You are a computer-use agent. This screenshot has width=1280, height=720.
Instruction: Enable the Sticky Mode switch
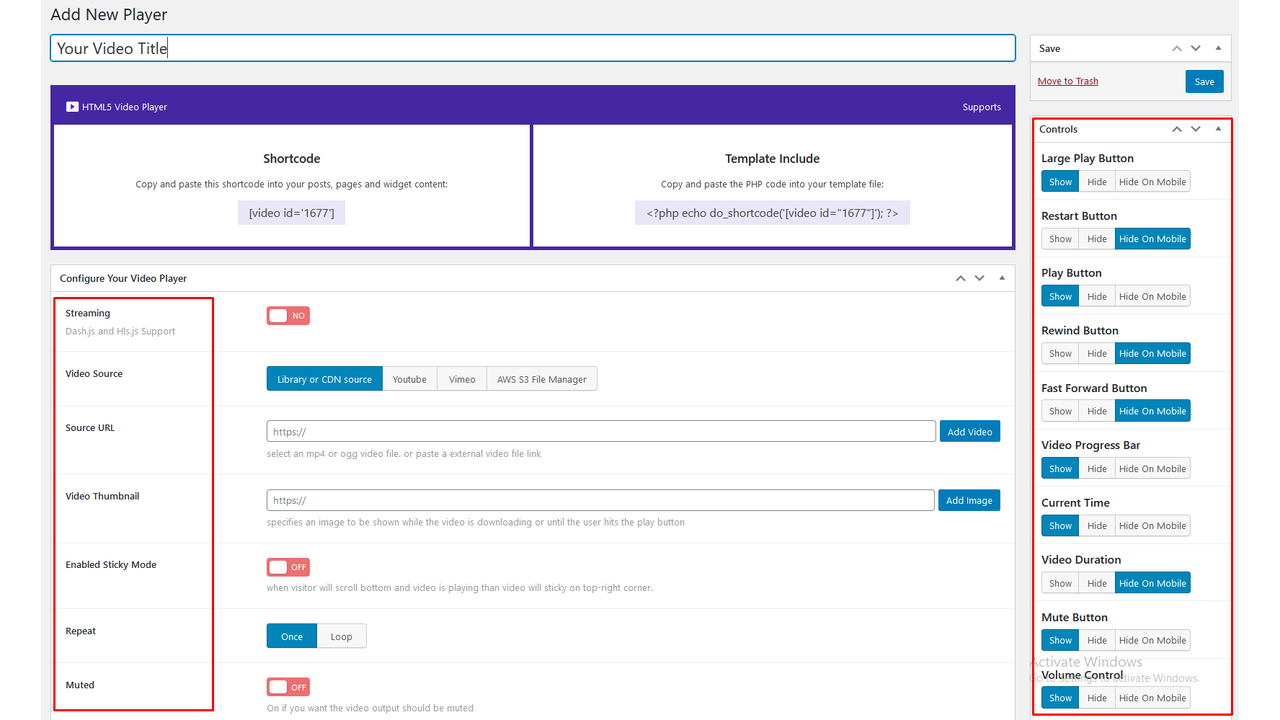tap(288, 567)
